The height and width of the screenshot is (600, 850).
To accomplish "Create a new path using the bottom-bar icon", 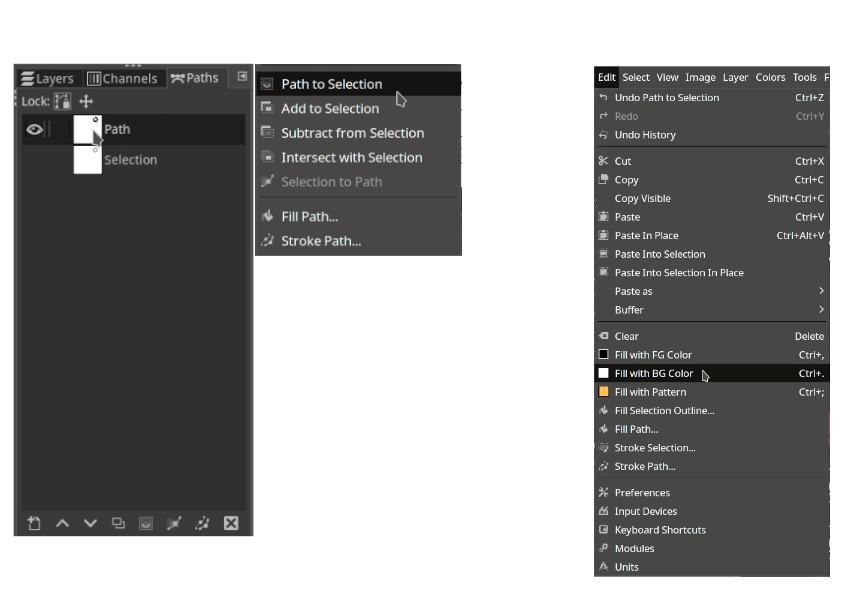I will point(34,523).
